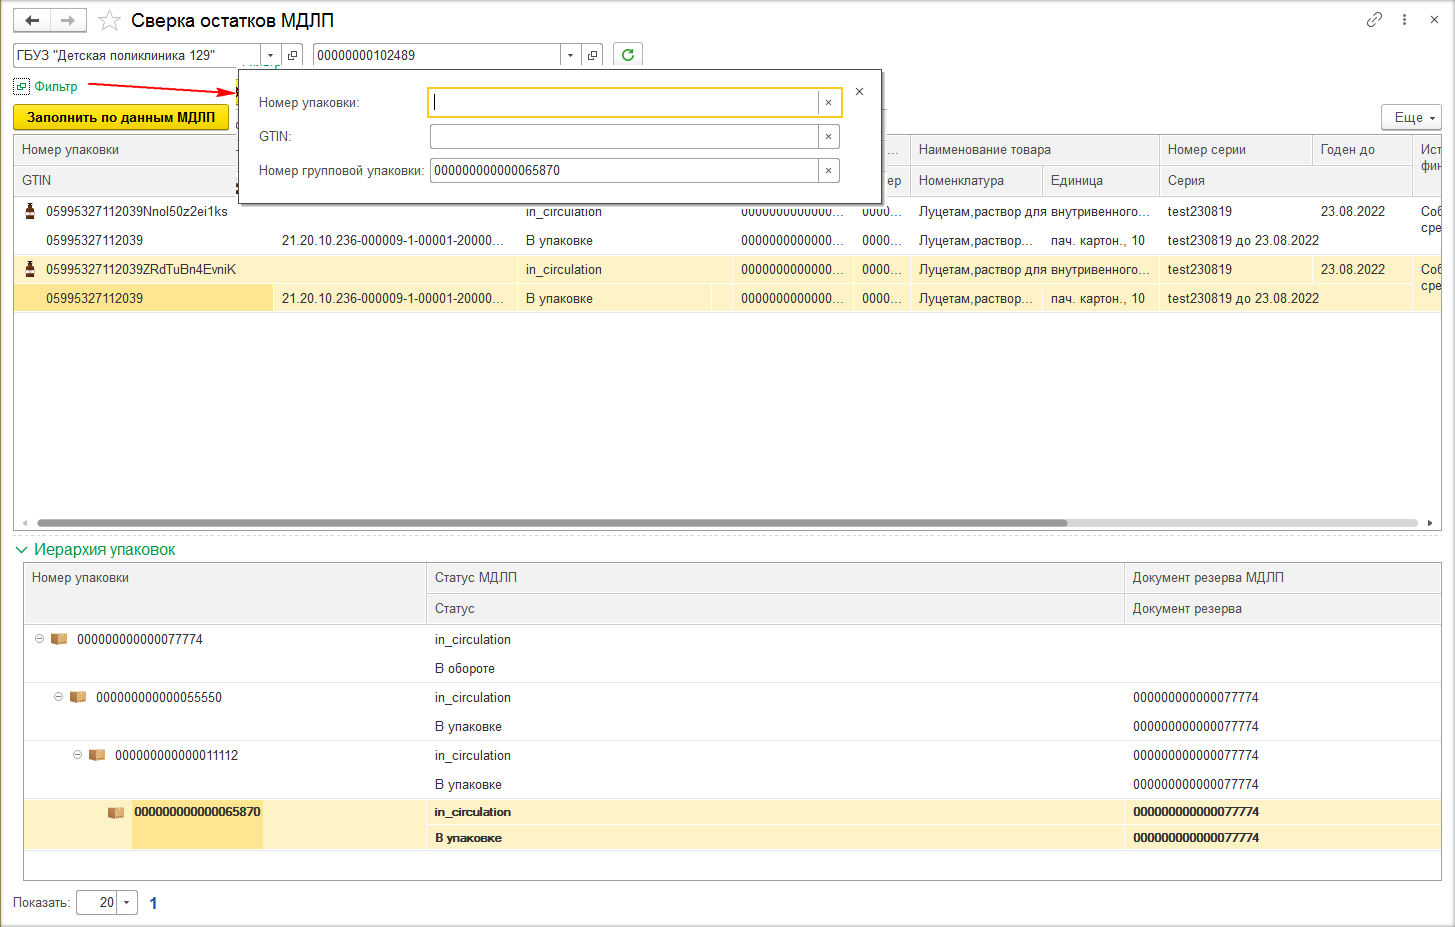This screenshot has height=927, width=1455.
Task: Collapse tree node 000000000000077774
Action: coord(40,639)
